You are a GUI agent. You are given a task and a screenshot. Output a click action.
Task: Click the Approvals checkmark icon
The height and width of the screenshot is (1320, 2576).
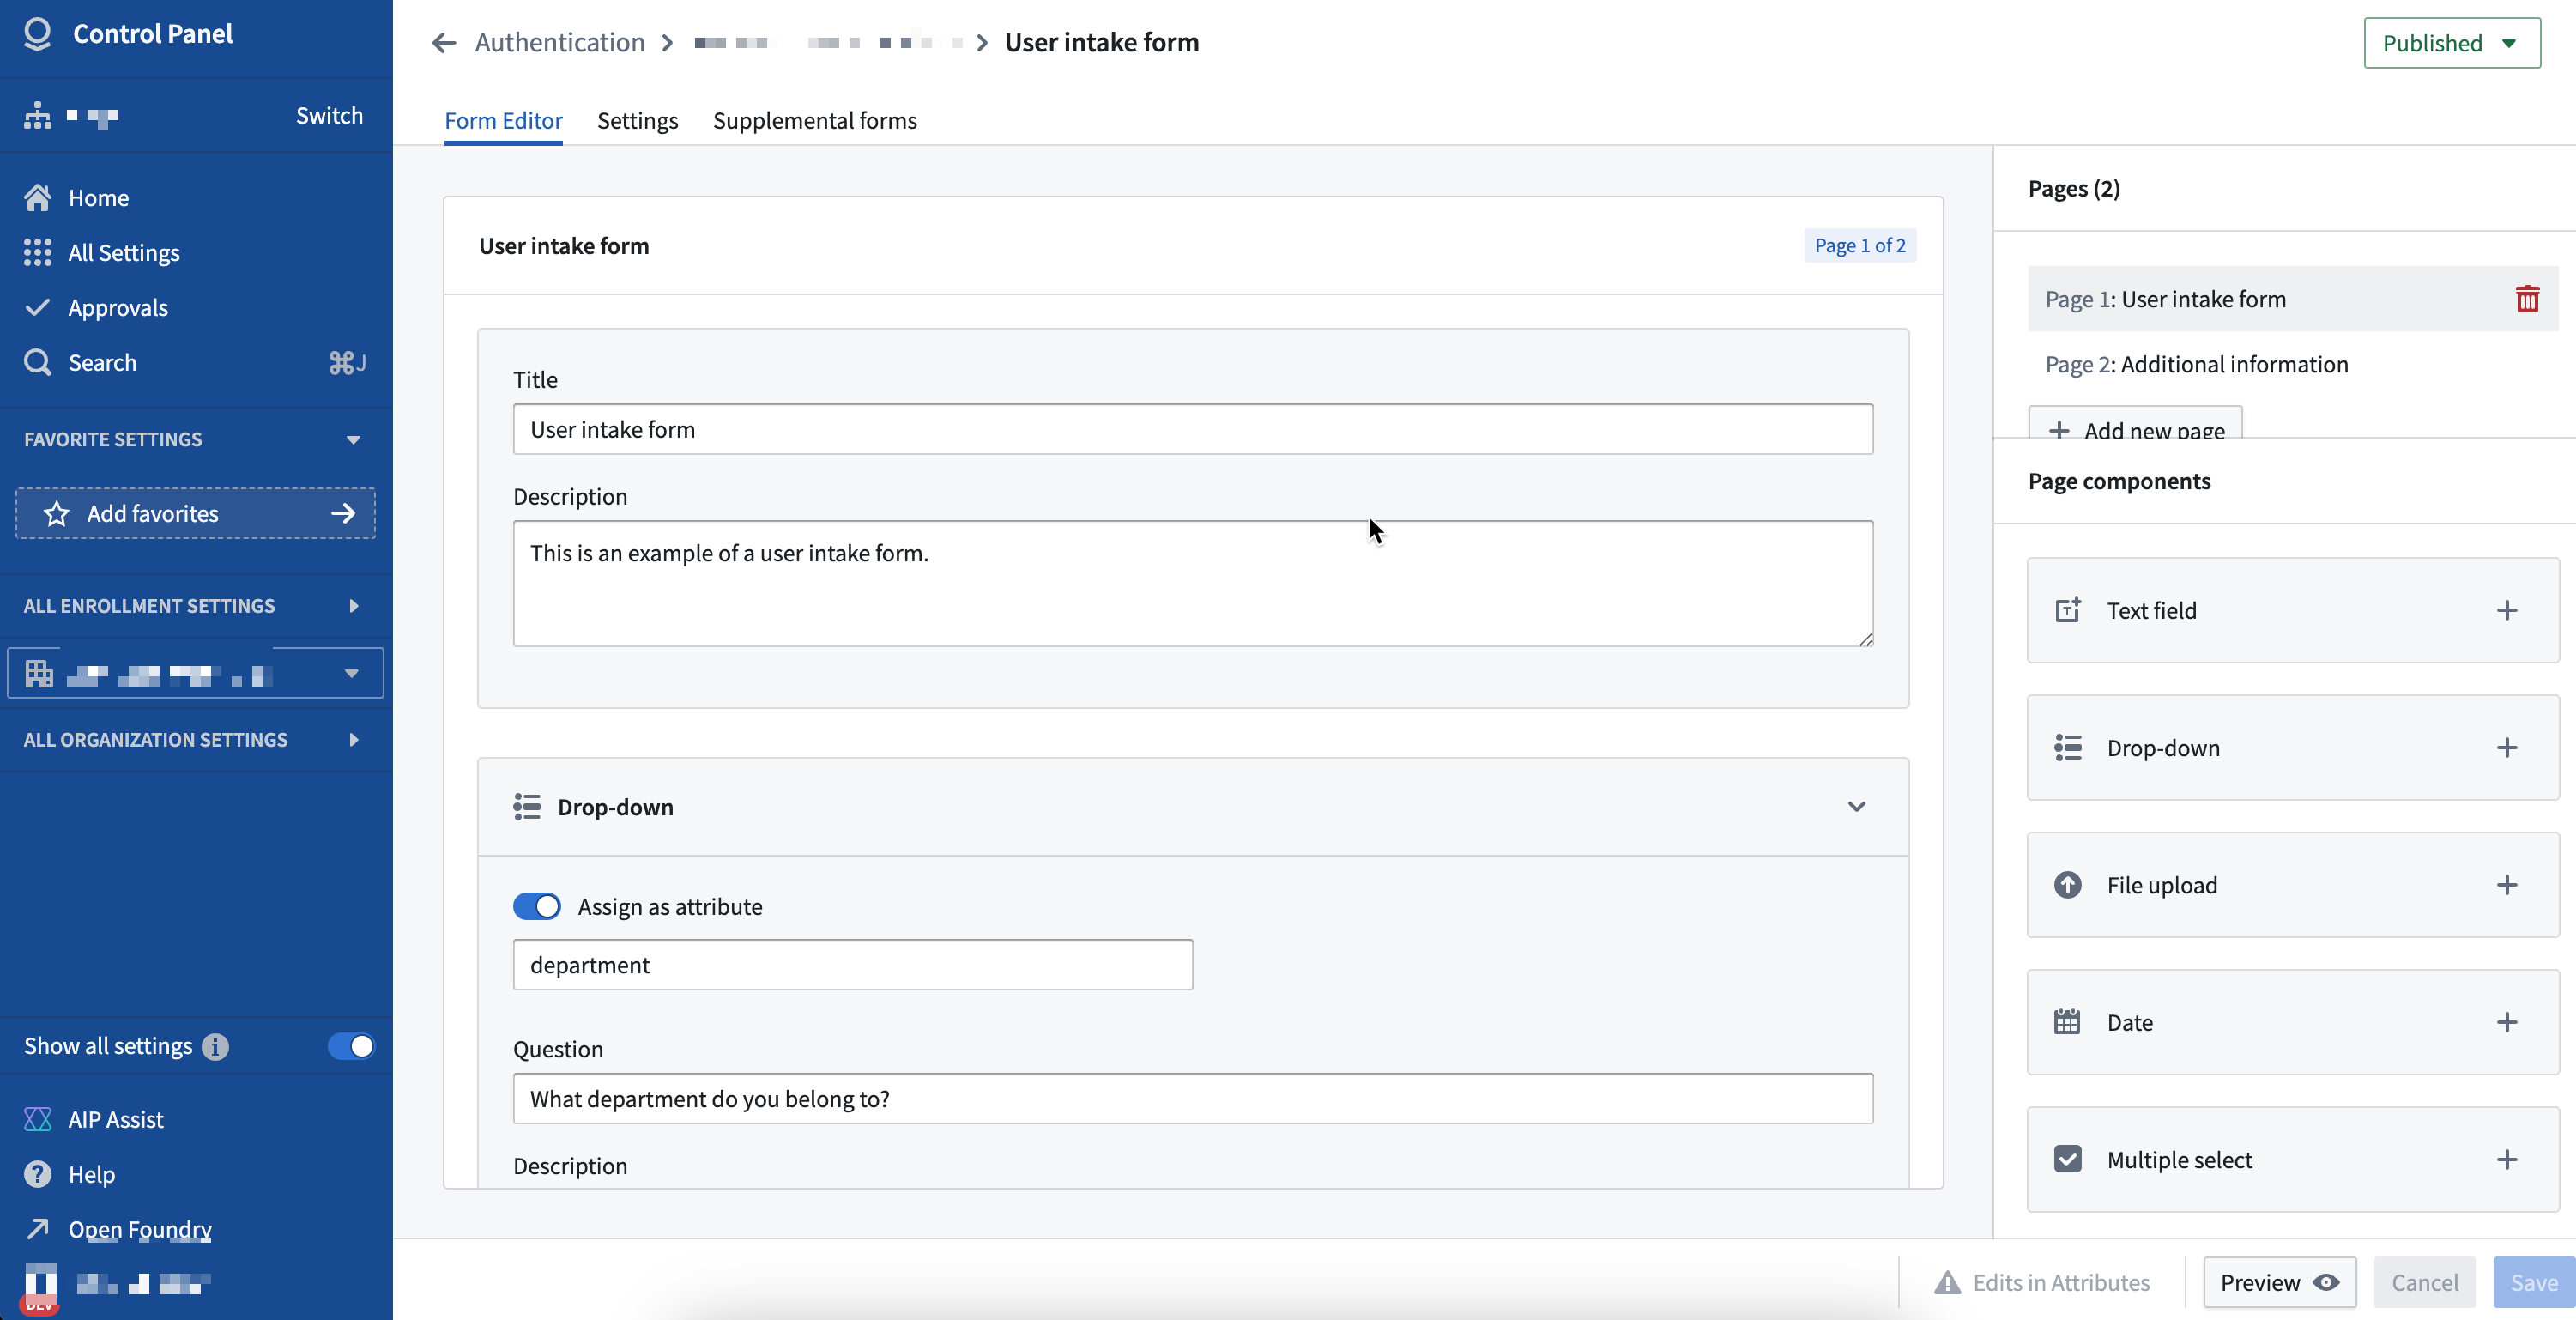(38, 308)
